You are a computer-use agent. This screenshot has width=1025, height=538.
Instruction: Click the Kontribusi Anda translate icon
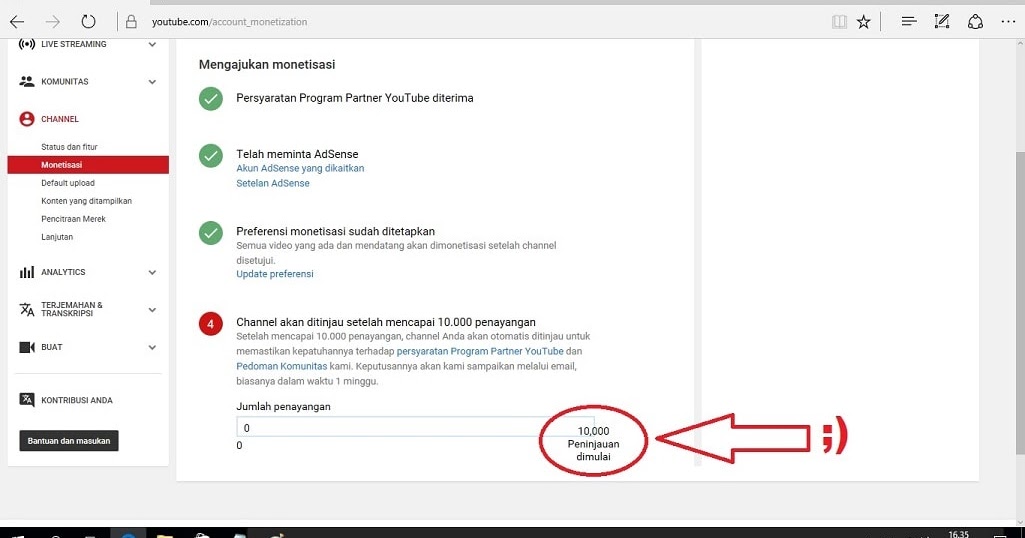[x=27, y=400]
